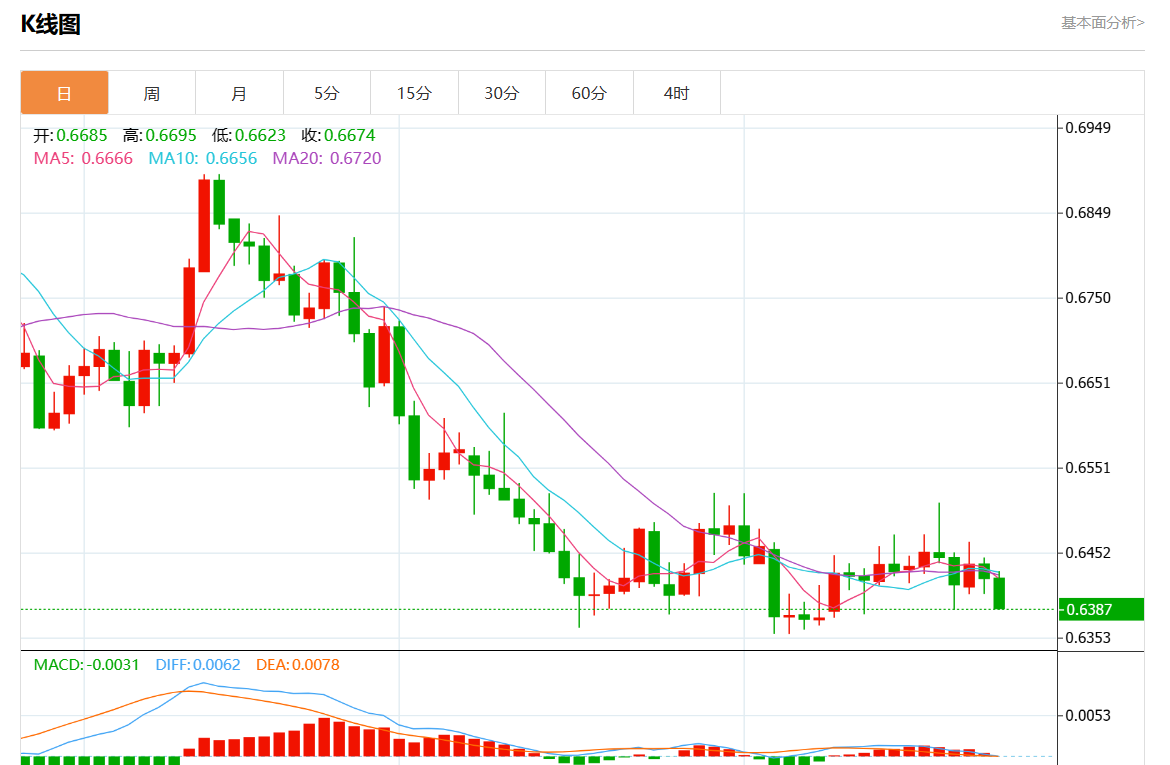This screenshot has width=1170, height=765.
Task: Click the K线图 heading
Action: pyautogui.click(x=50, y=24)
